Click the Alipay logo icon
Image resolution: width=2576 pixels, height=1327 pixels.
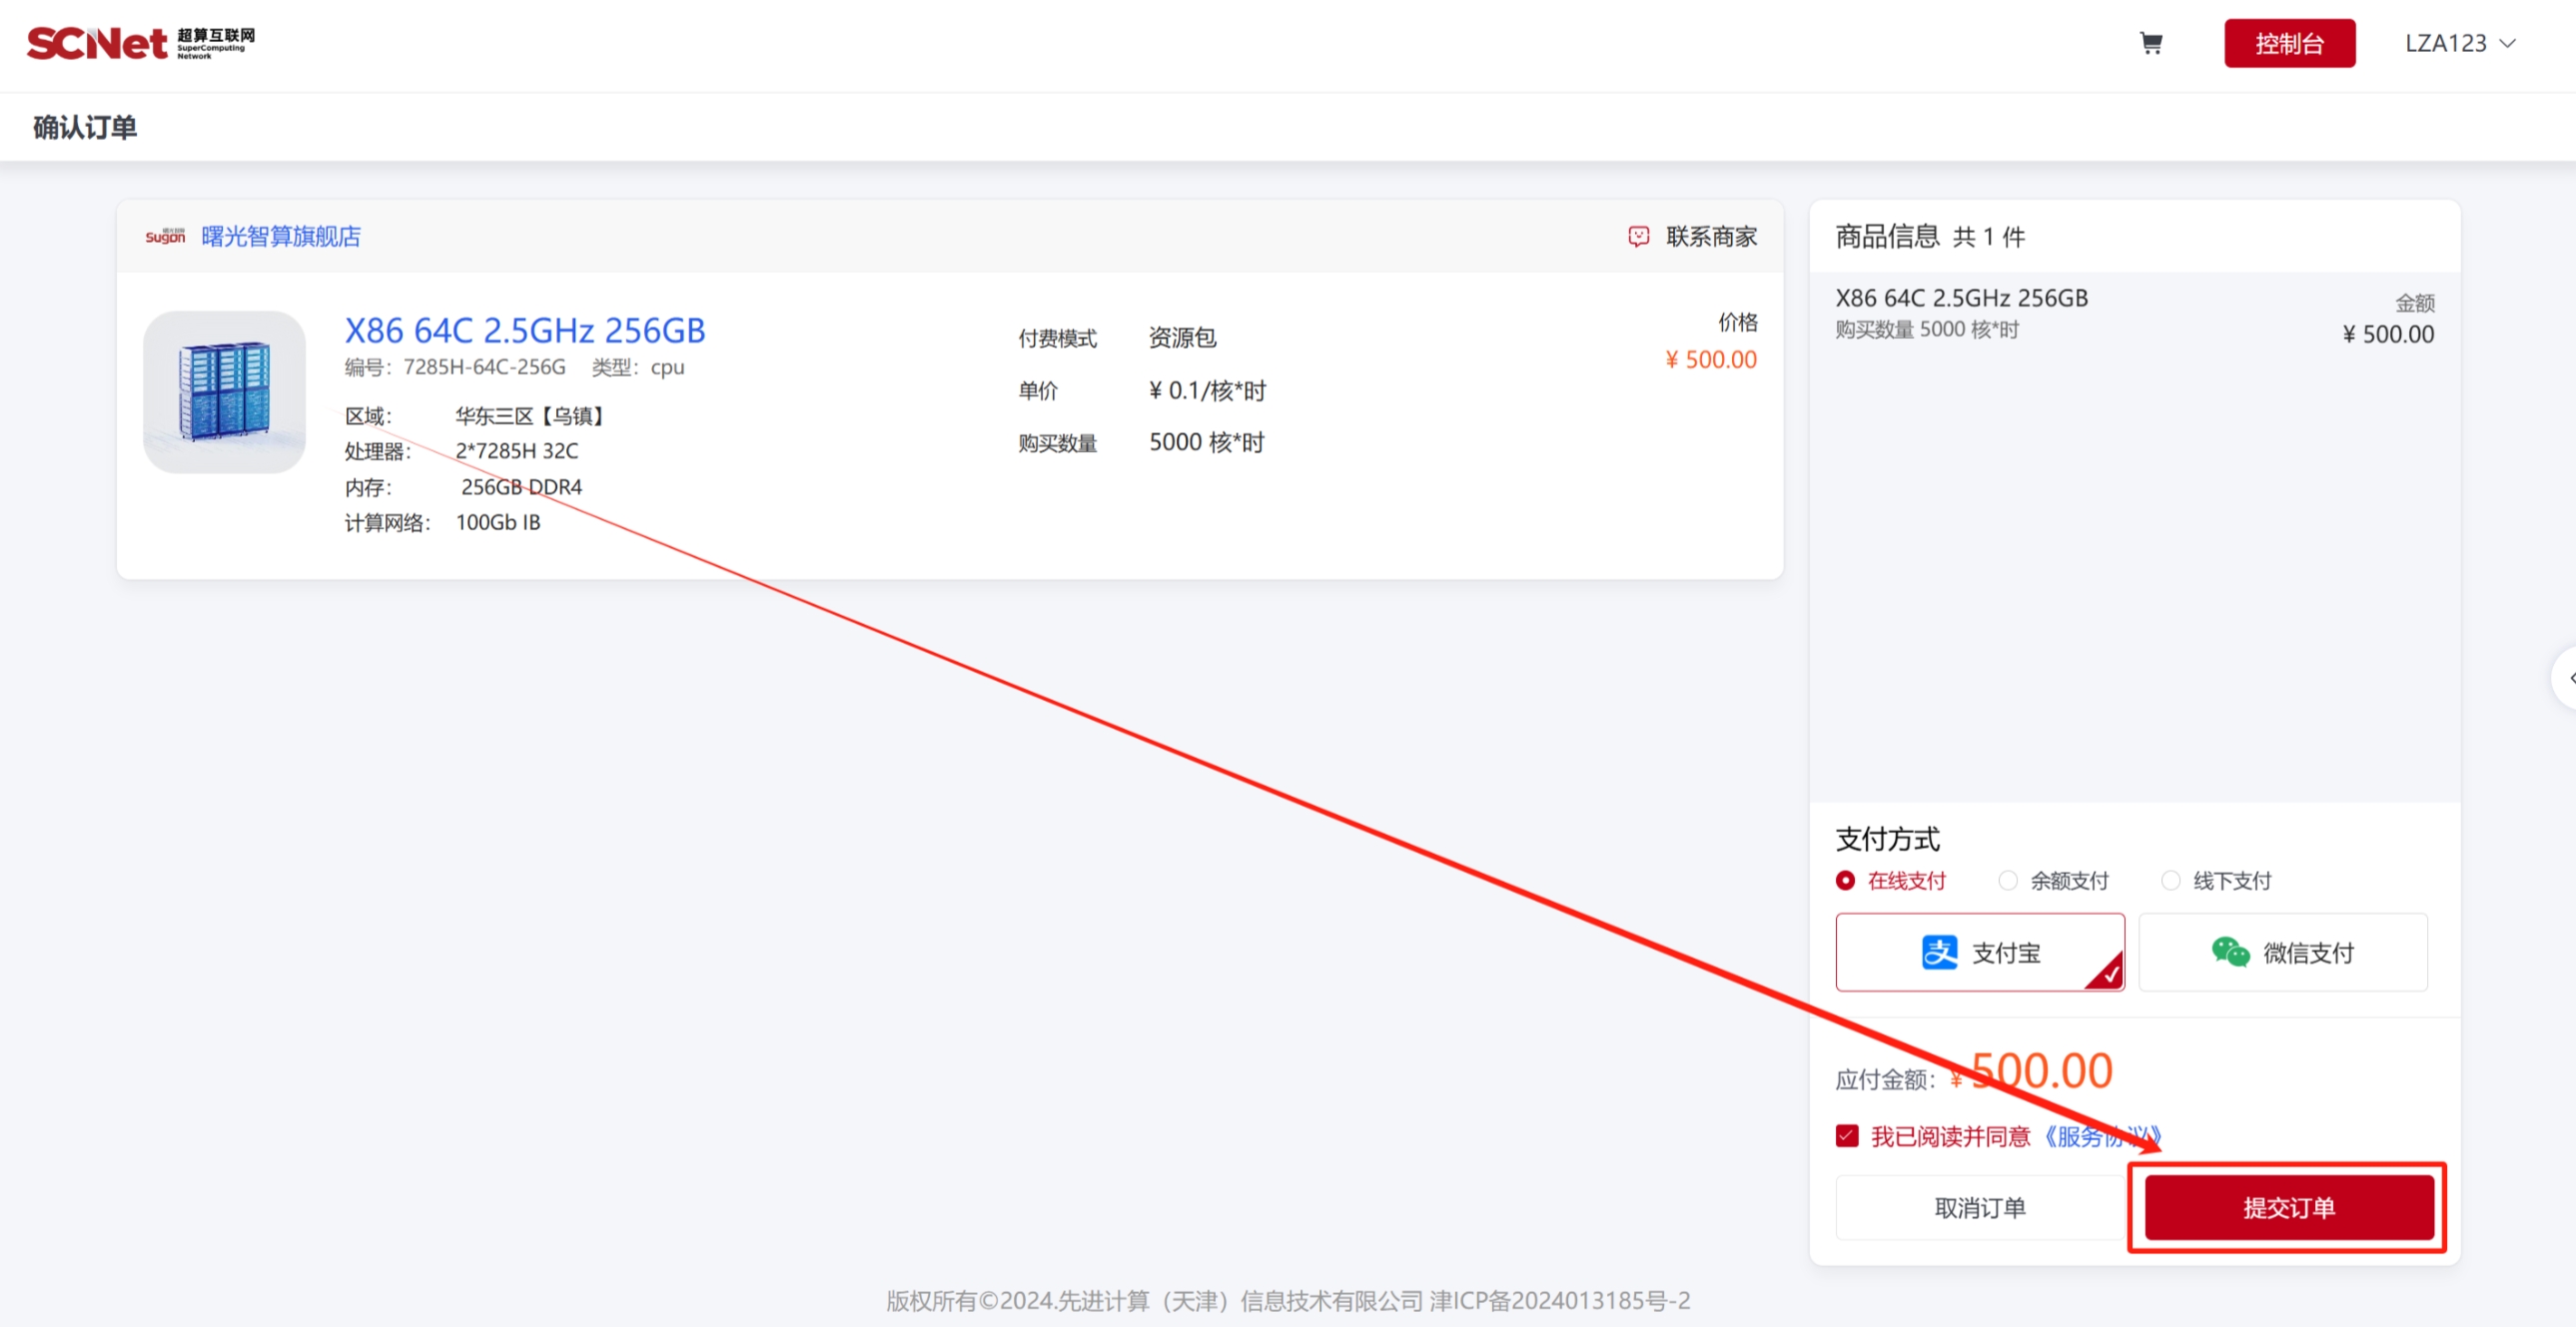pyautogui.click(x=1939, y=952)
